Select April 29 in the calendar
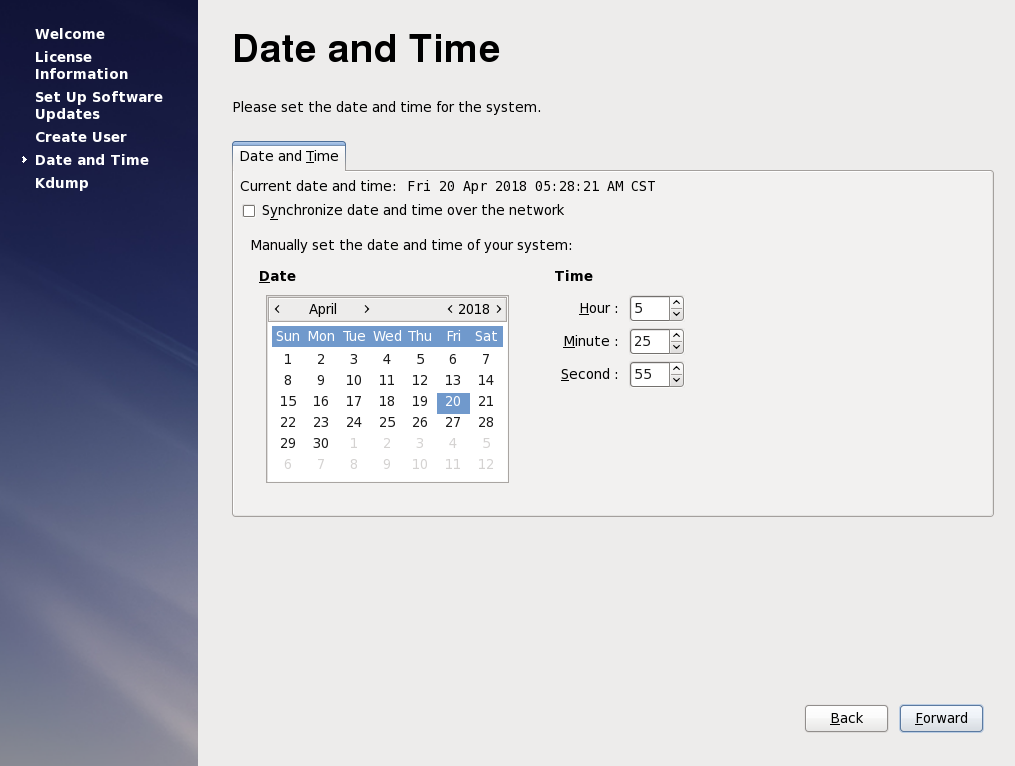Screen dimensions: 1015x766 288,444
